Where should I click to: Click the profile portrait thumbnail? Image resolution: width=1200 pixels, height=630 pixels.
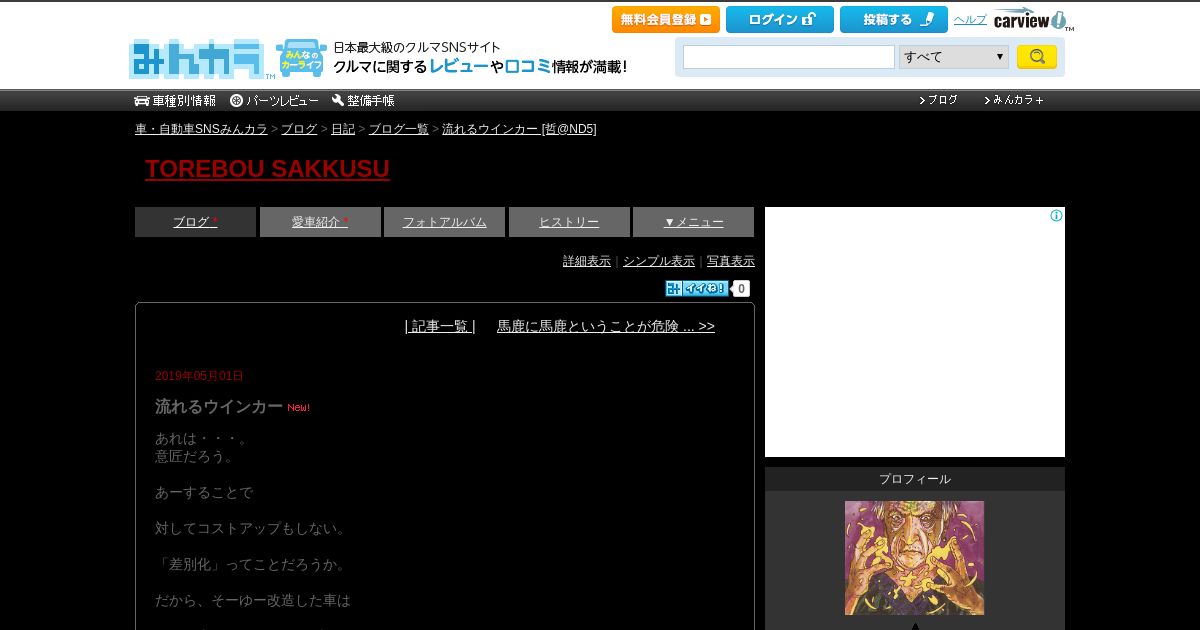click(x=914, y=558)
